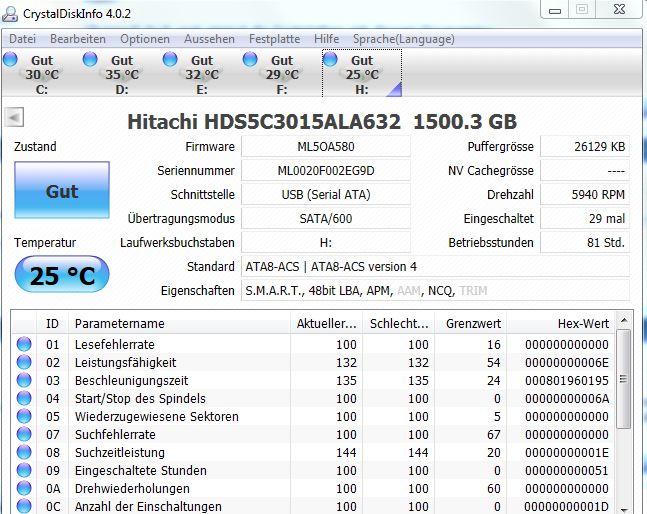
Task: Click status orb of Start/Stop des Spindels
Action: pyautogui.click(x=24, y=398)
